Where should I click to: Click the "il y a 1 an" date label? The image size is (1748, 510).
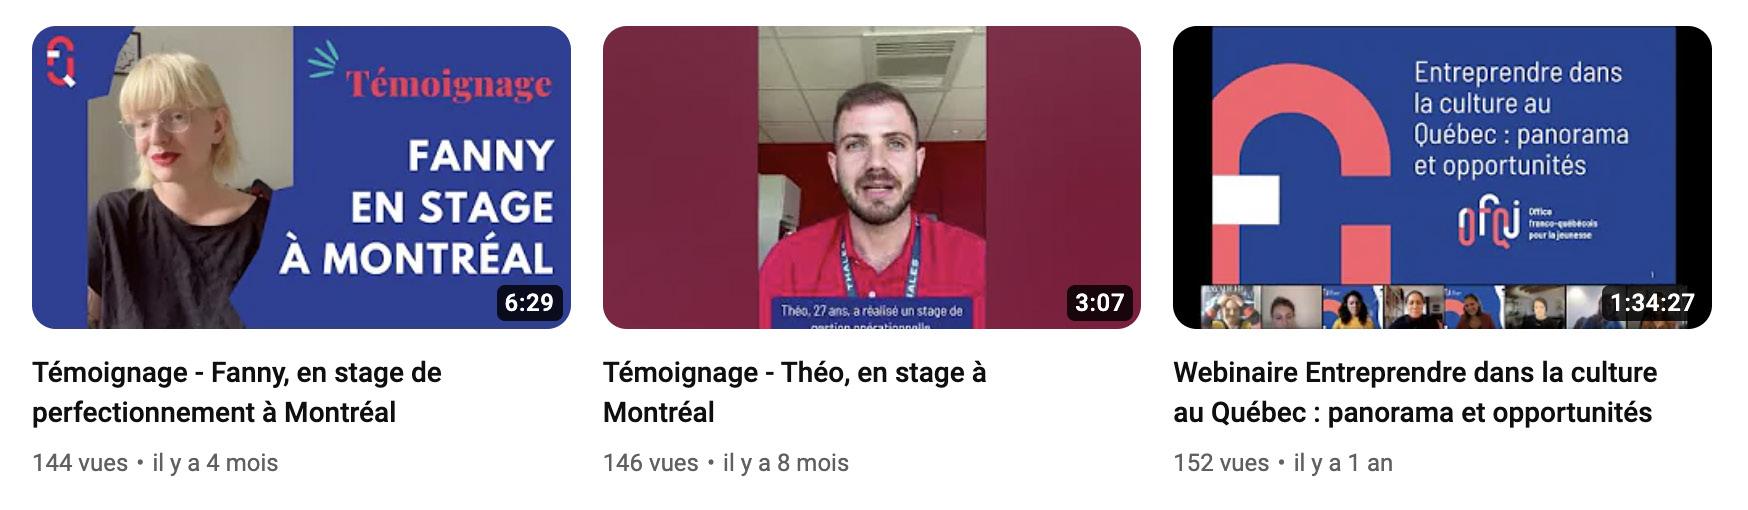(x=1343, y=463)
